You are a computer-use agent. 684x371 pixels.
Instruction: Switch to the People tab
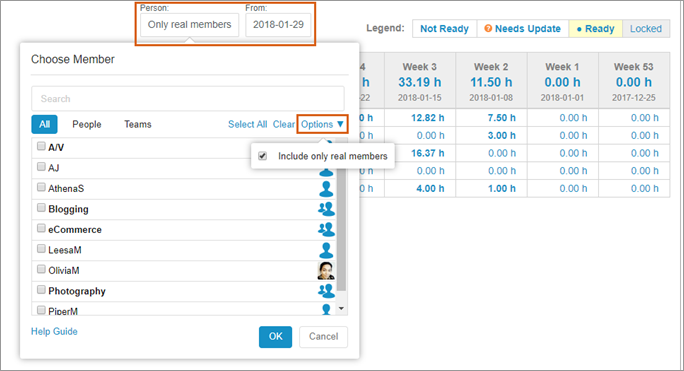(x=87, y=124)
